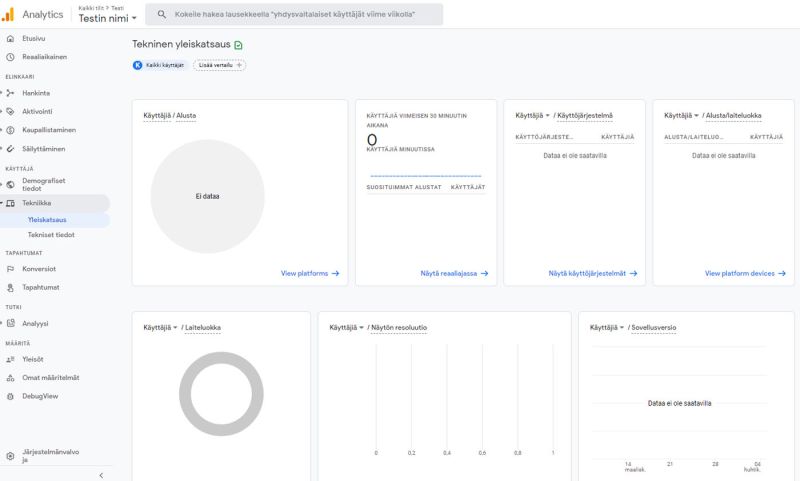Open the DebugView icon in sidebar
Viewport: 800px width, 481px height.
[10, 396]
